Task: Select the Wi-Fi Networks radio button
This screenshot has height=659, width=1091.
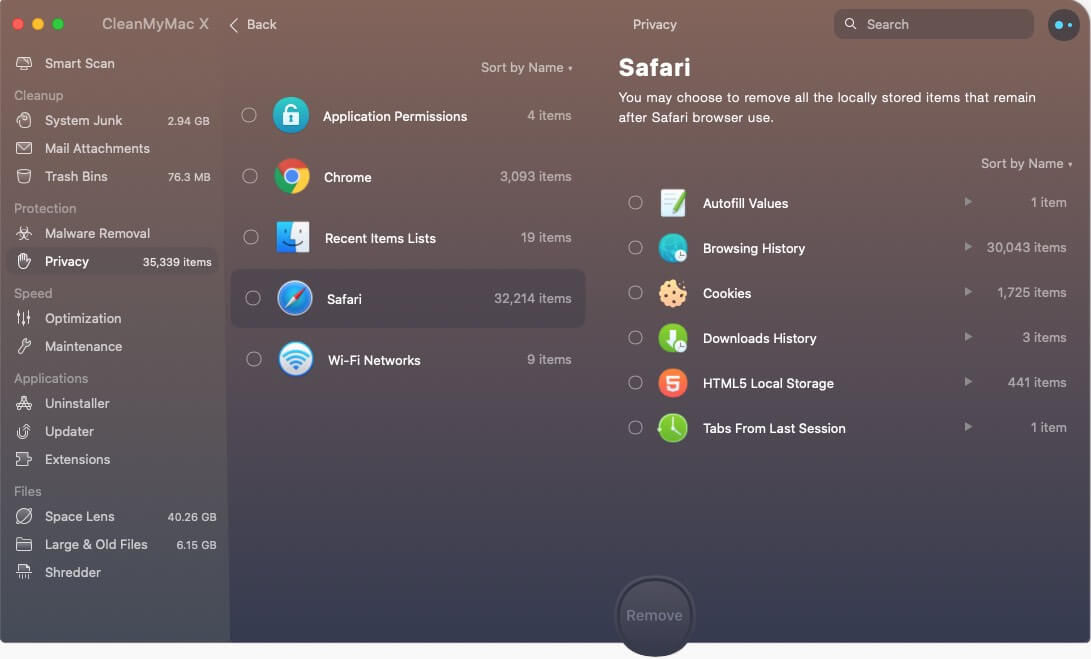Action: pos(254,359)
